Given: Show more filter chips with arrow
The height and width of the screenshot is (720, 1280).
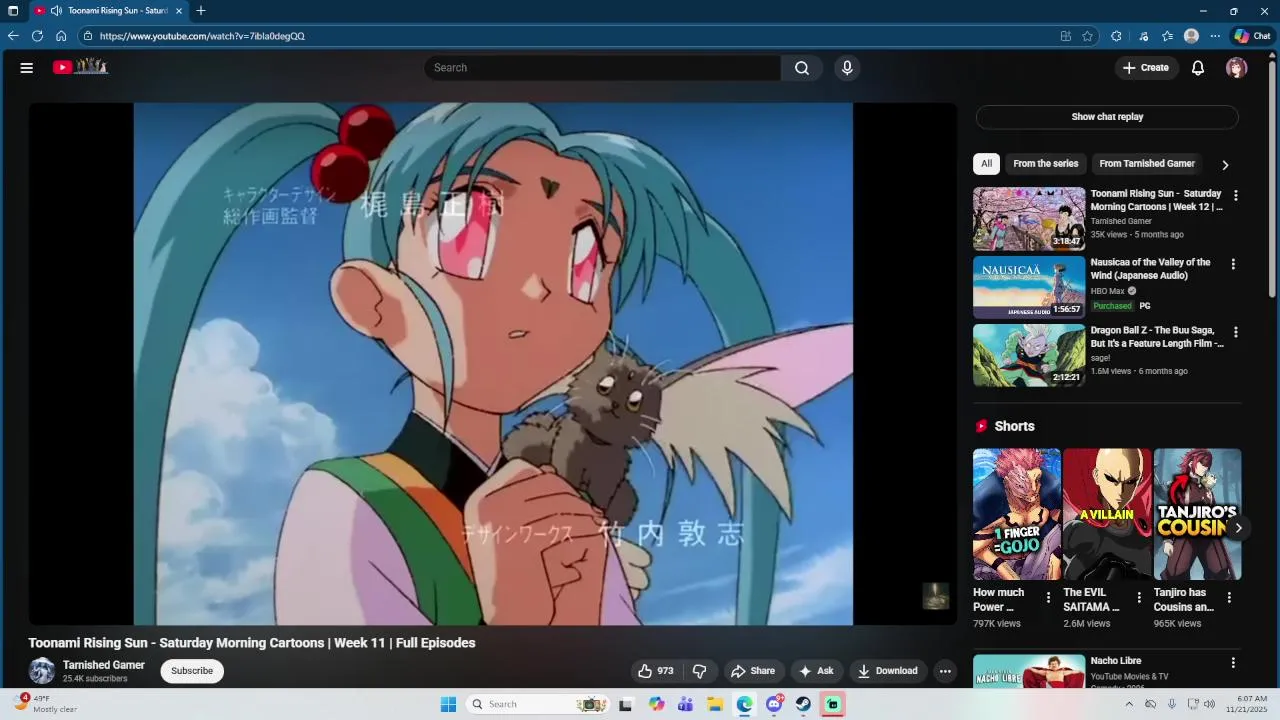Looking at the screenshot, I should coord(1225,165).
